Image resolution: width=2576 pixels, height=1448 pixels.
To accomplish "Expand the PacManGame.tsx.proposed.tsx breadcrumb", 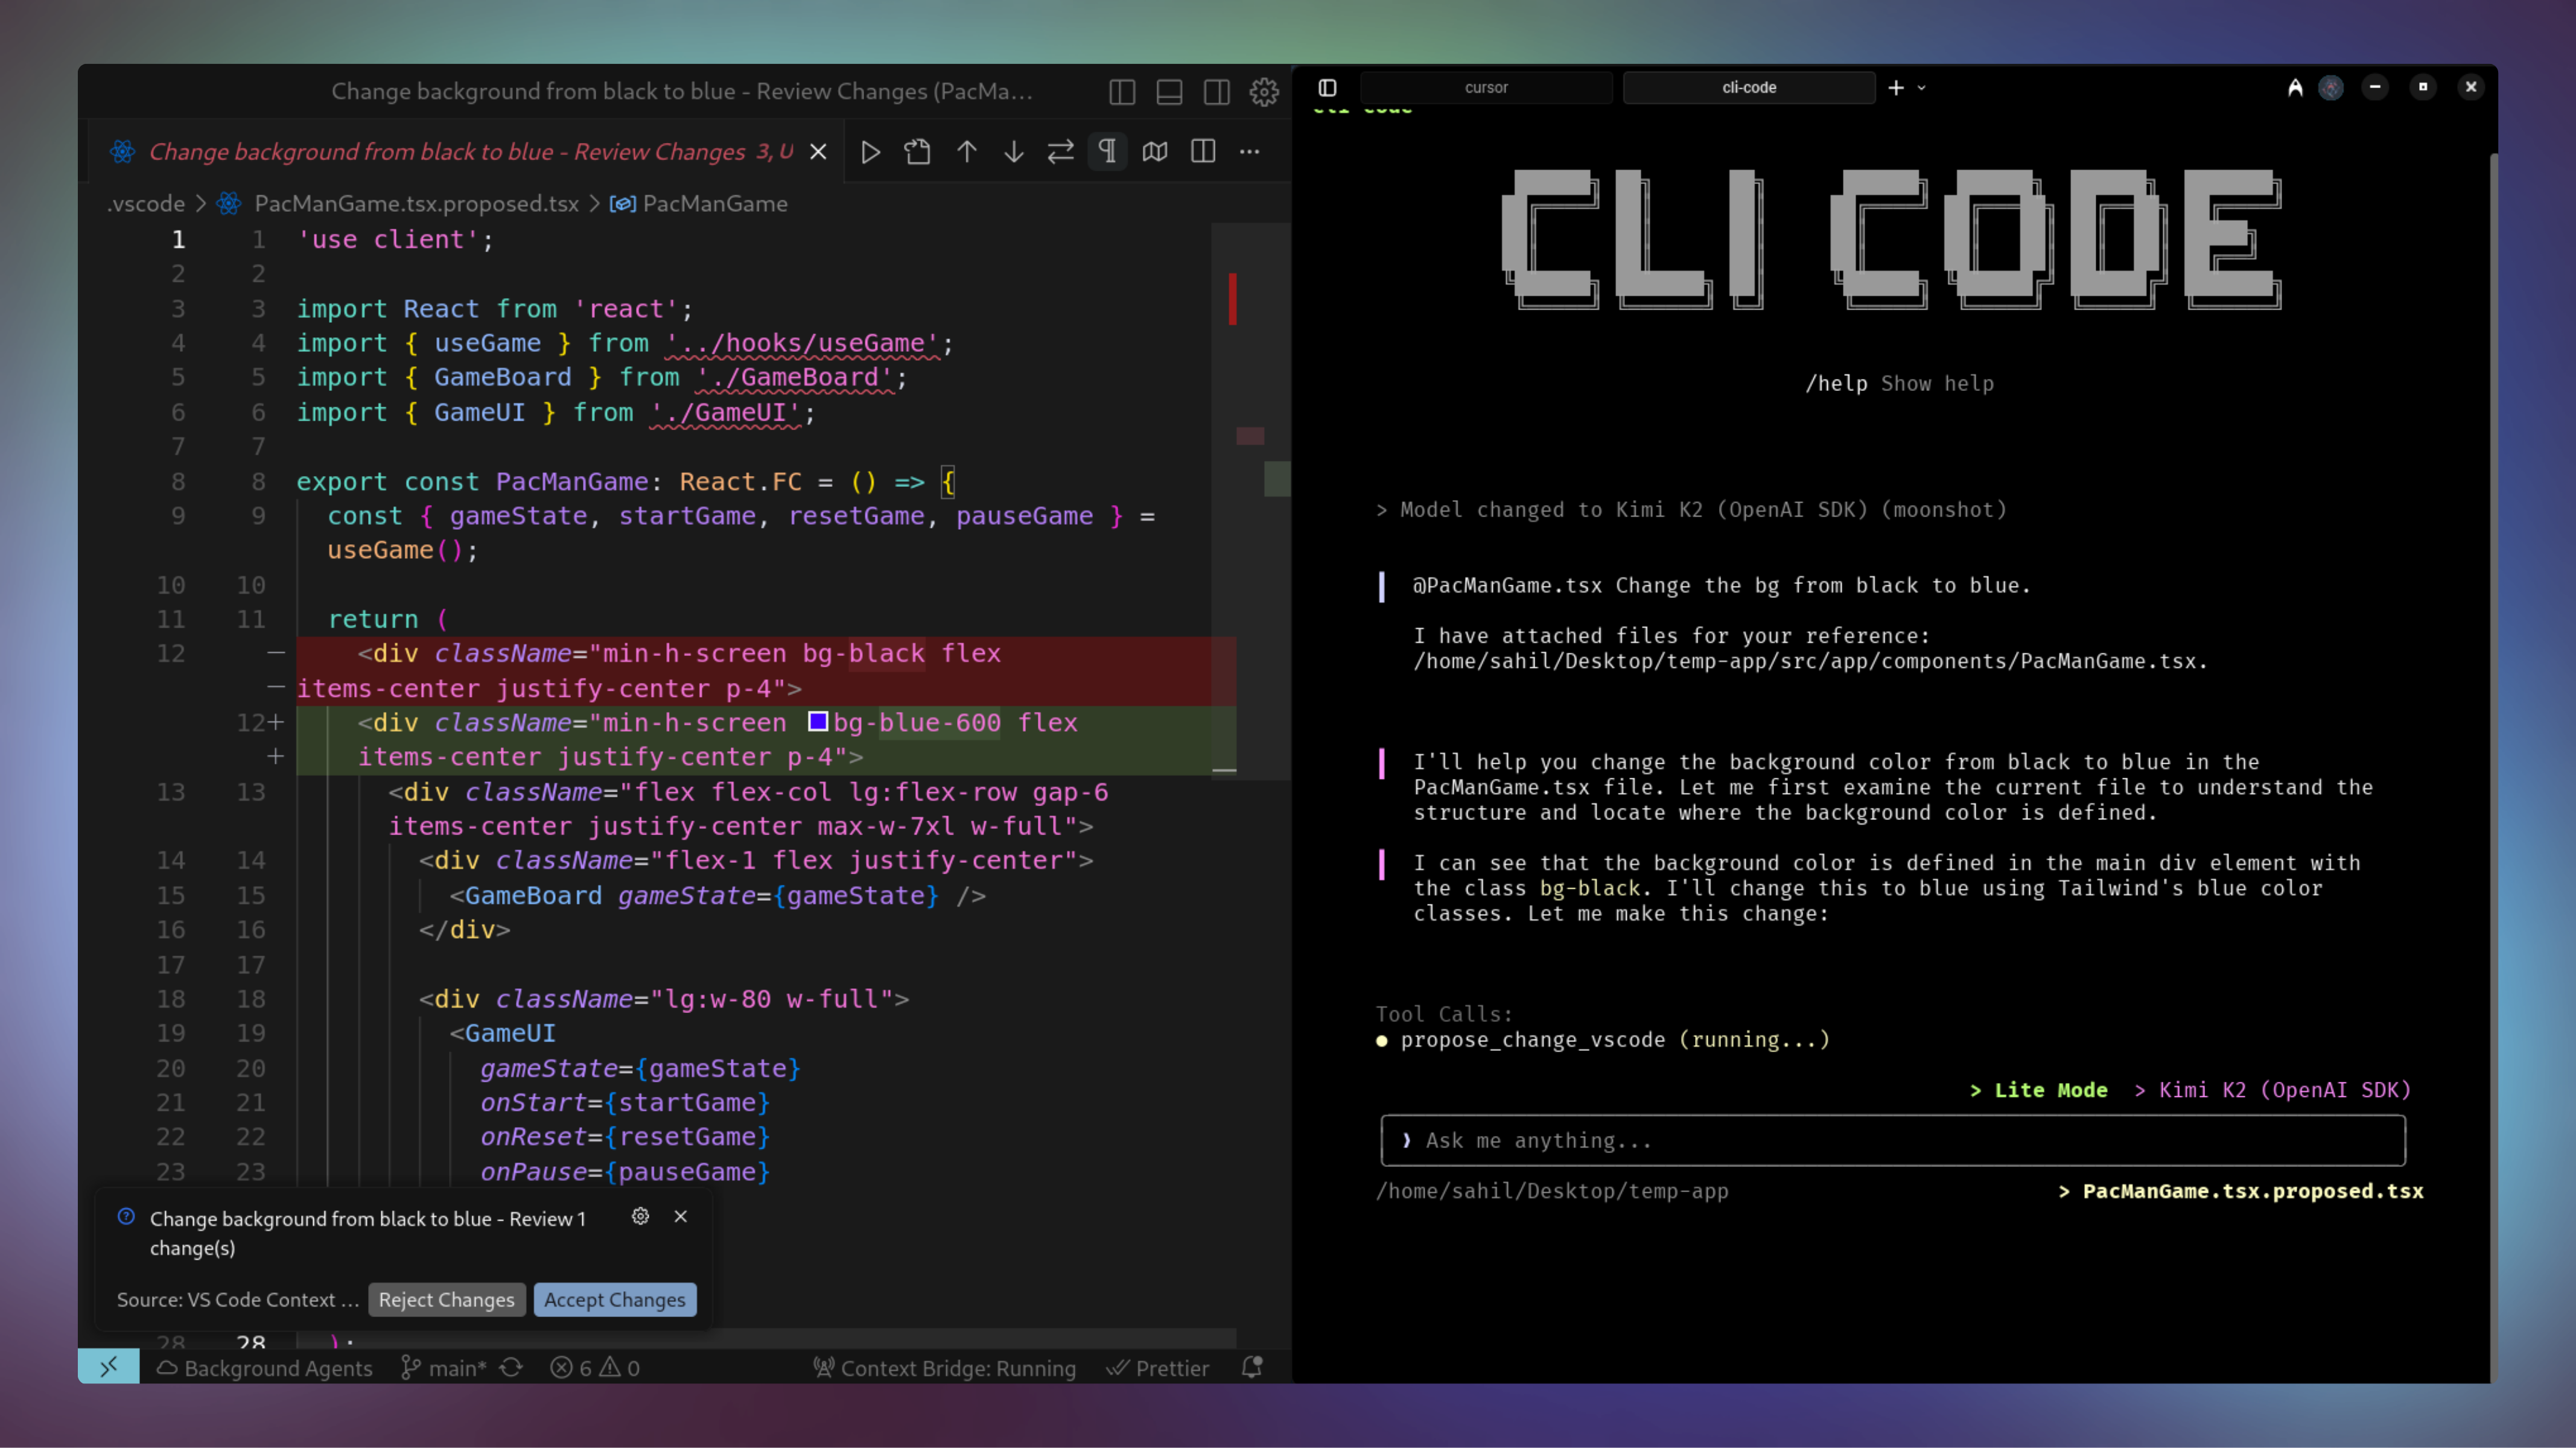I will pos(416,203).
